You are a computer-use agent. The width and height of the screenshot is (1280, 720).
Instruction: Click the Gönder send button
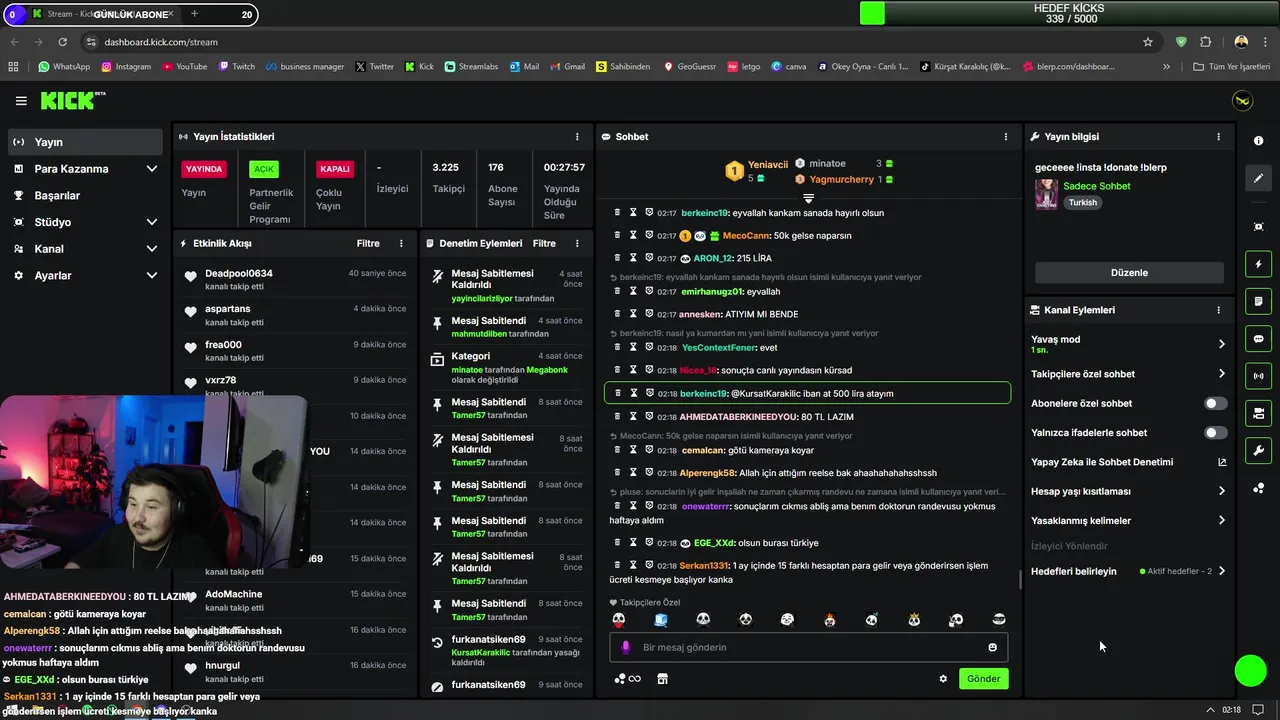983,679
